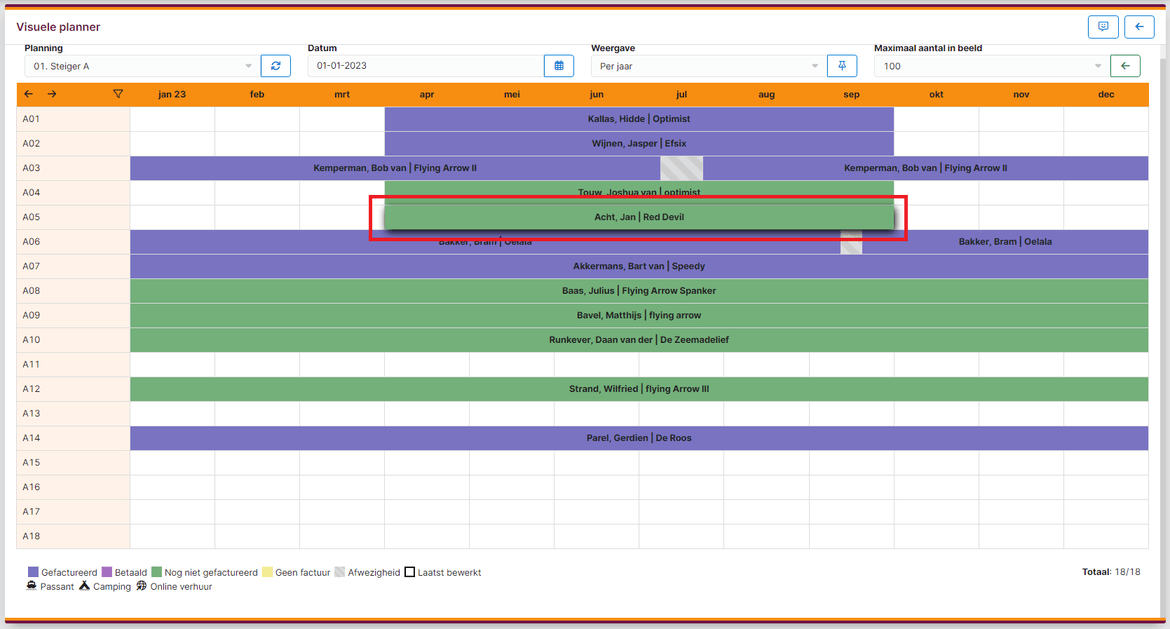The height and width of the screenshot is (629, 1170).
Task: Open the Maximaal aantal dropdown 100
Action: click(991, 66)
